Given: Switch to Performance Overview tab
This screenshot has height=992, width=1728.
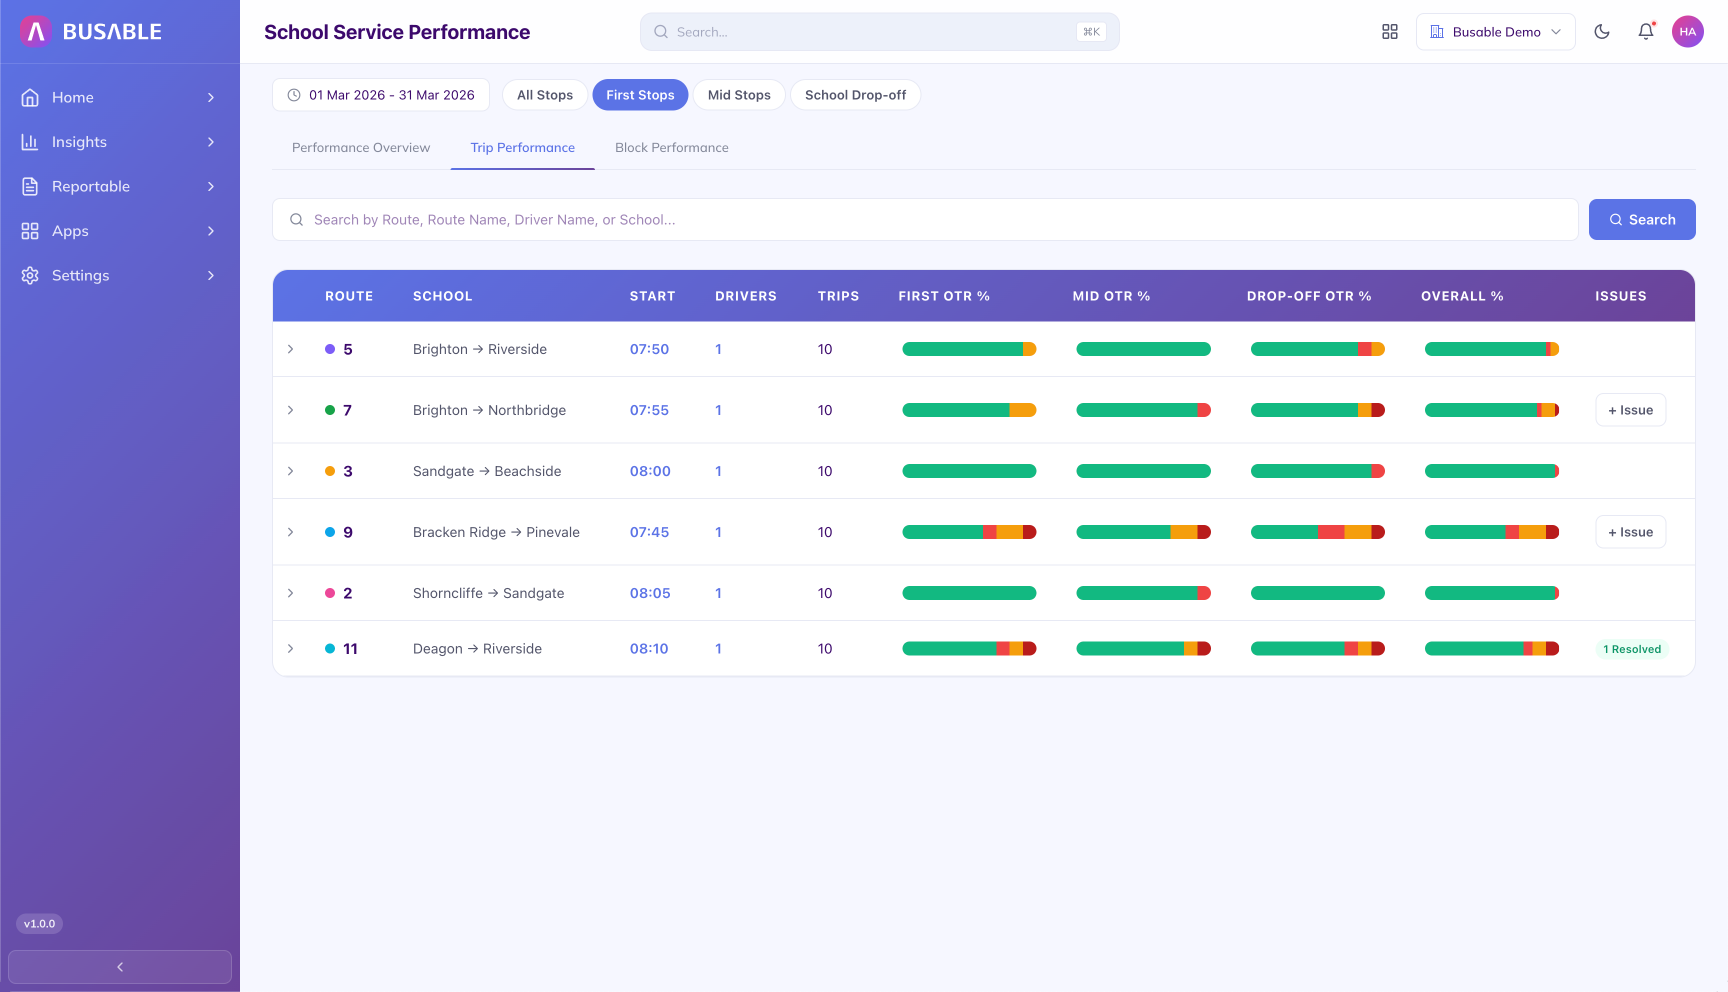Looking at the screenshot, I should 361,147.
